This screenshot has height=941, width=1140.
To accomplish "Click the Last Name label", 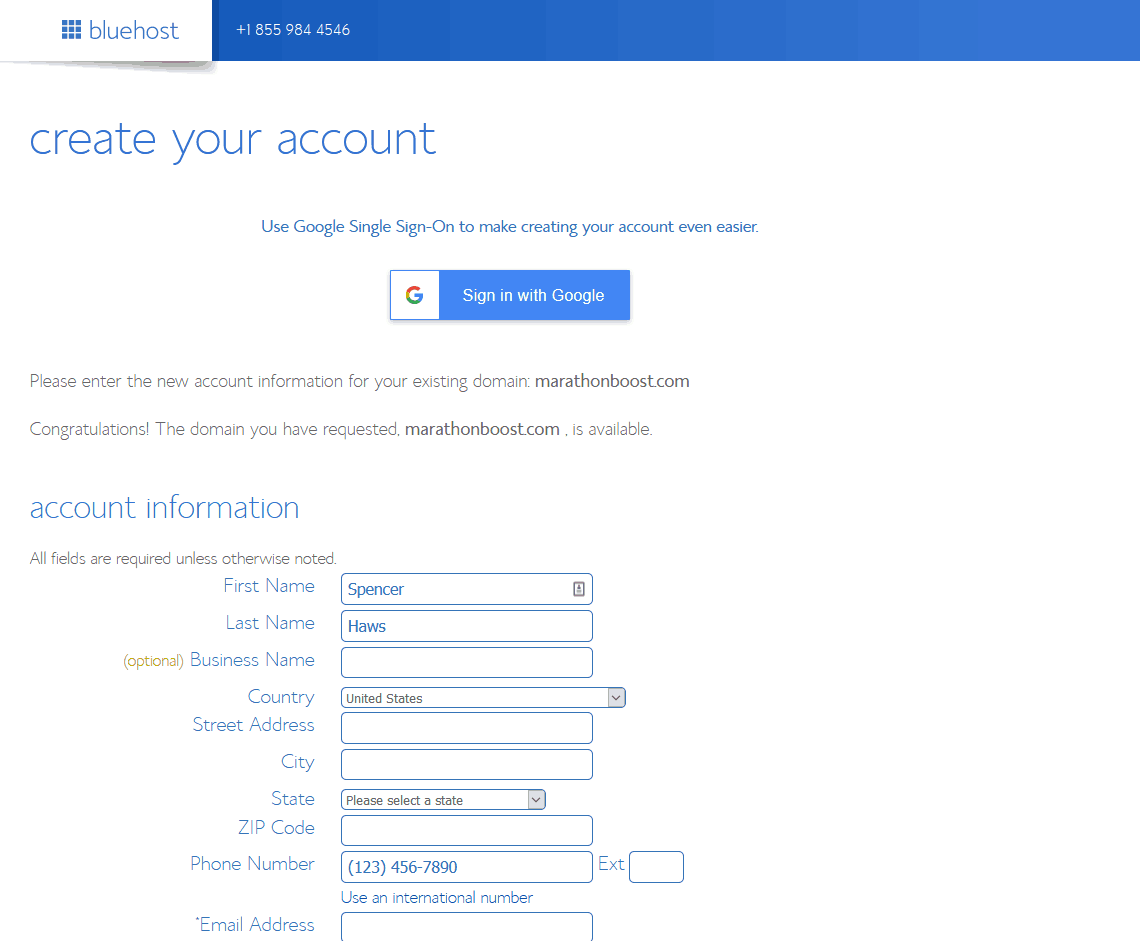I will click(270, 622).
